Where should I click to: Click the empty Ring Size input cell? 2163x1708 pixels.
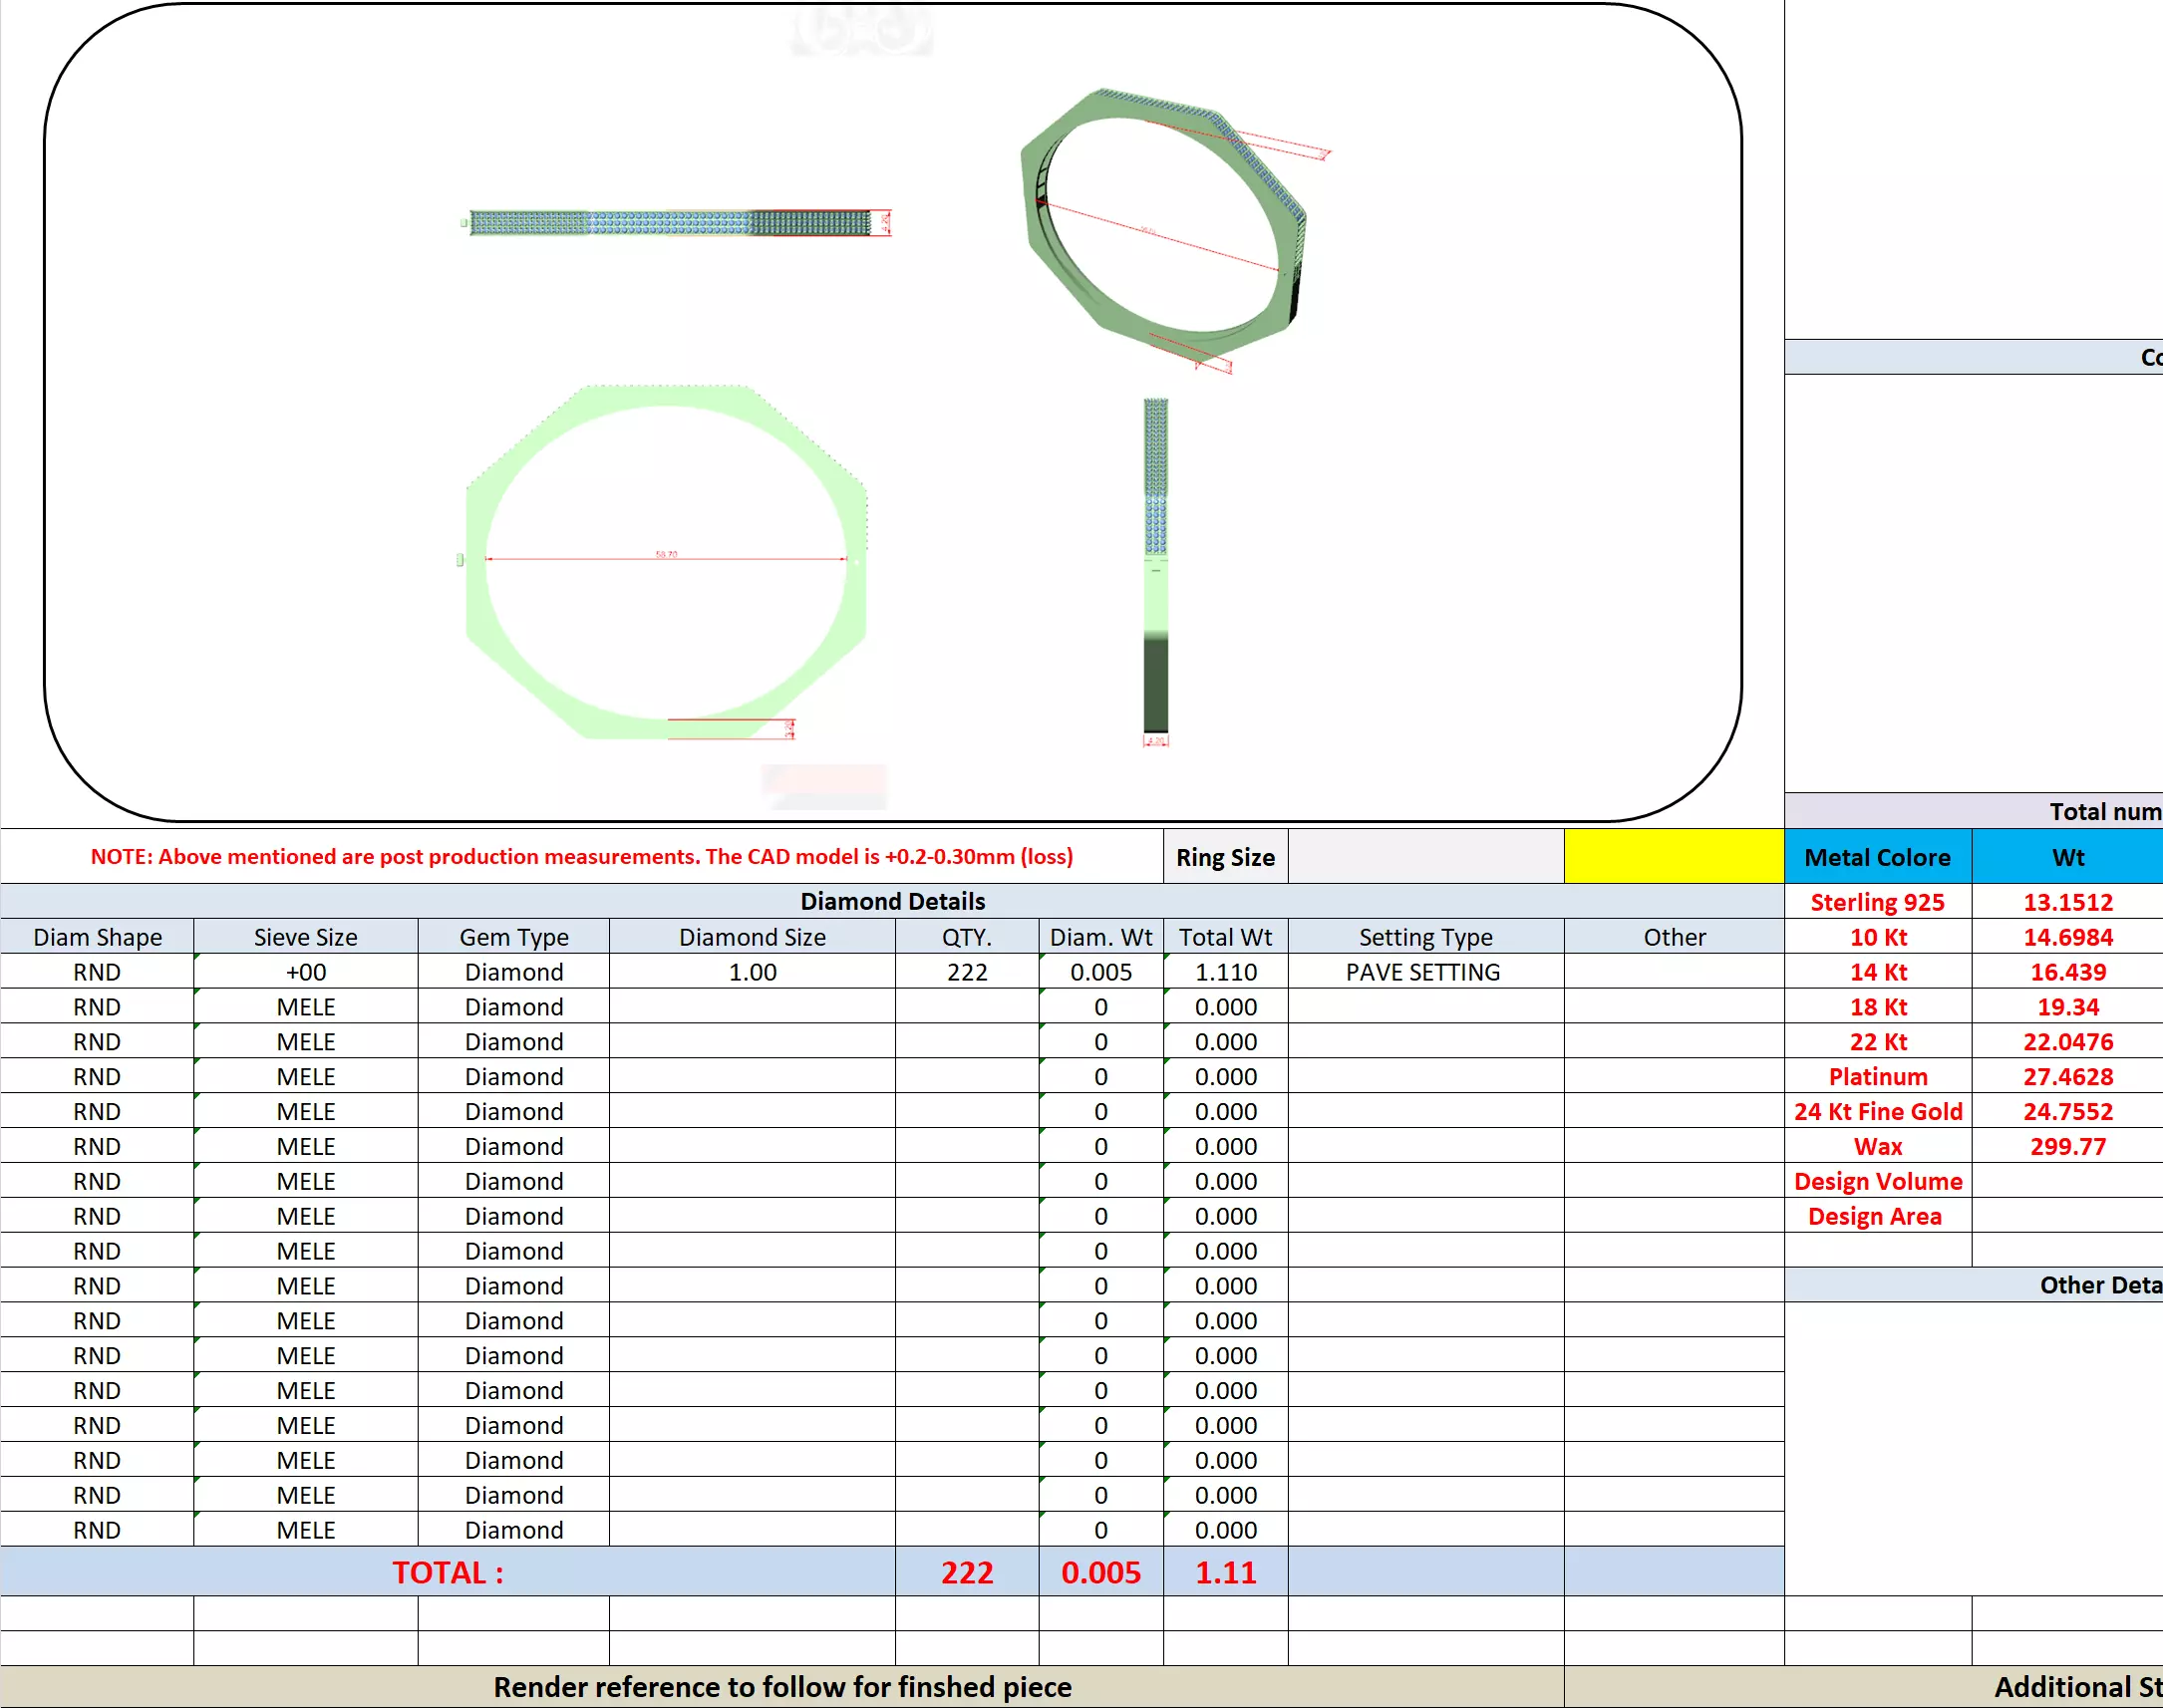tap(1424, 857)
